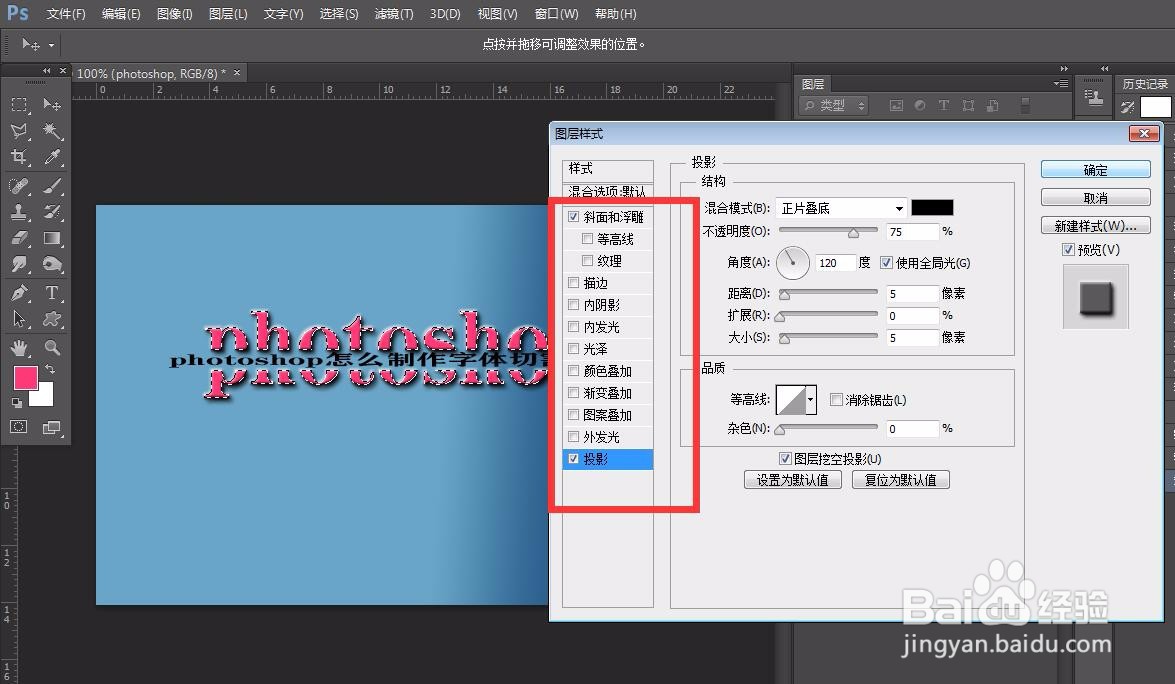The width and height of the screenshot is (1175, 684).
Task: Select the History Brush tool
Action: click(x=52, y=211)
